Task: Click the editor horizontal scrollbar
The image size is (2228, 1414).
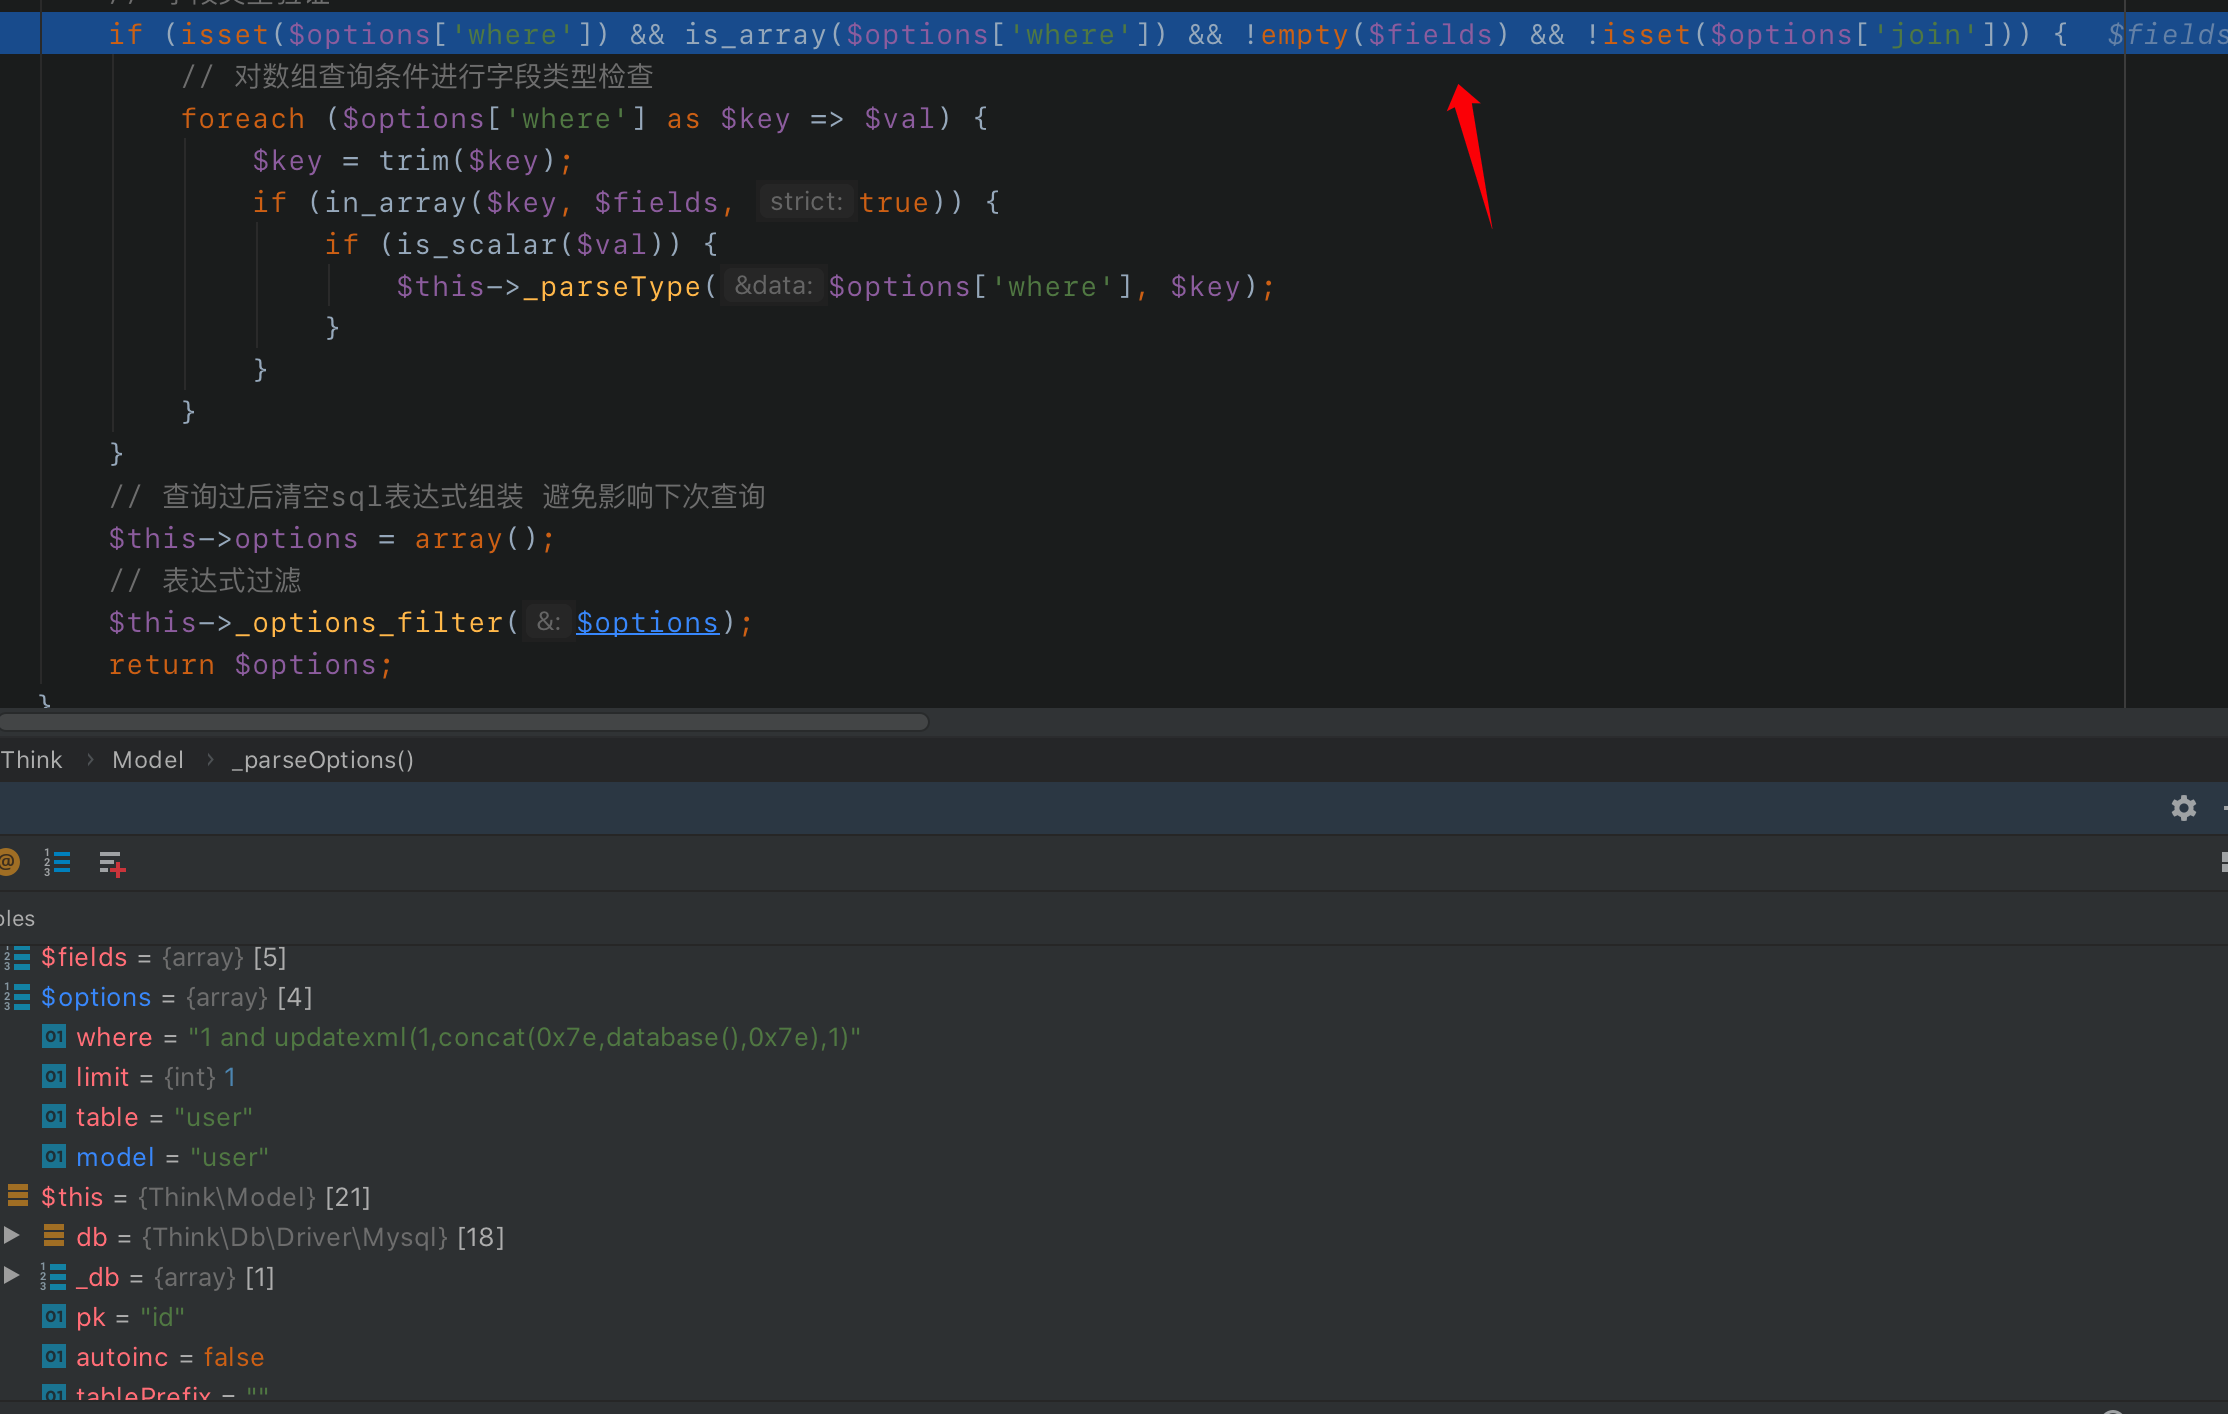Action: [464, 722]
